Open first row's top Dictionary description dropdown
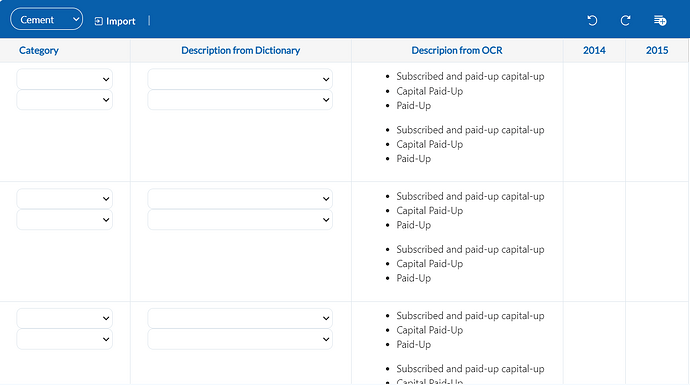This screenshot has width=690, height=385. pos(240,79)
